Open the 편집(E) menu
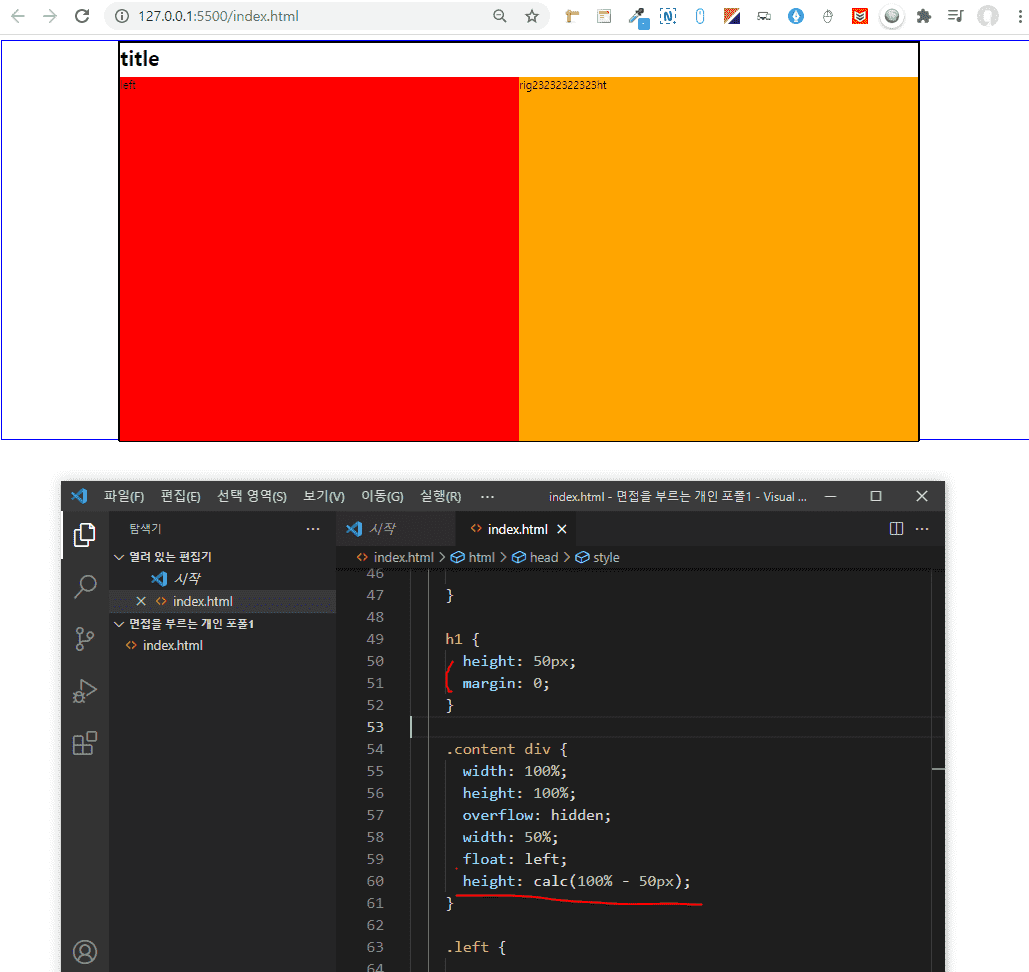This screenshot has width=1029, height=972. [x=180, y=497]
